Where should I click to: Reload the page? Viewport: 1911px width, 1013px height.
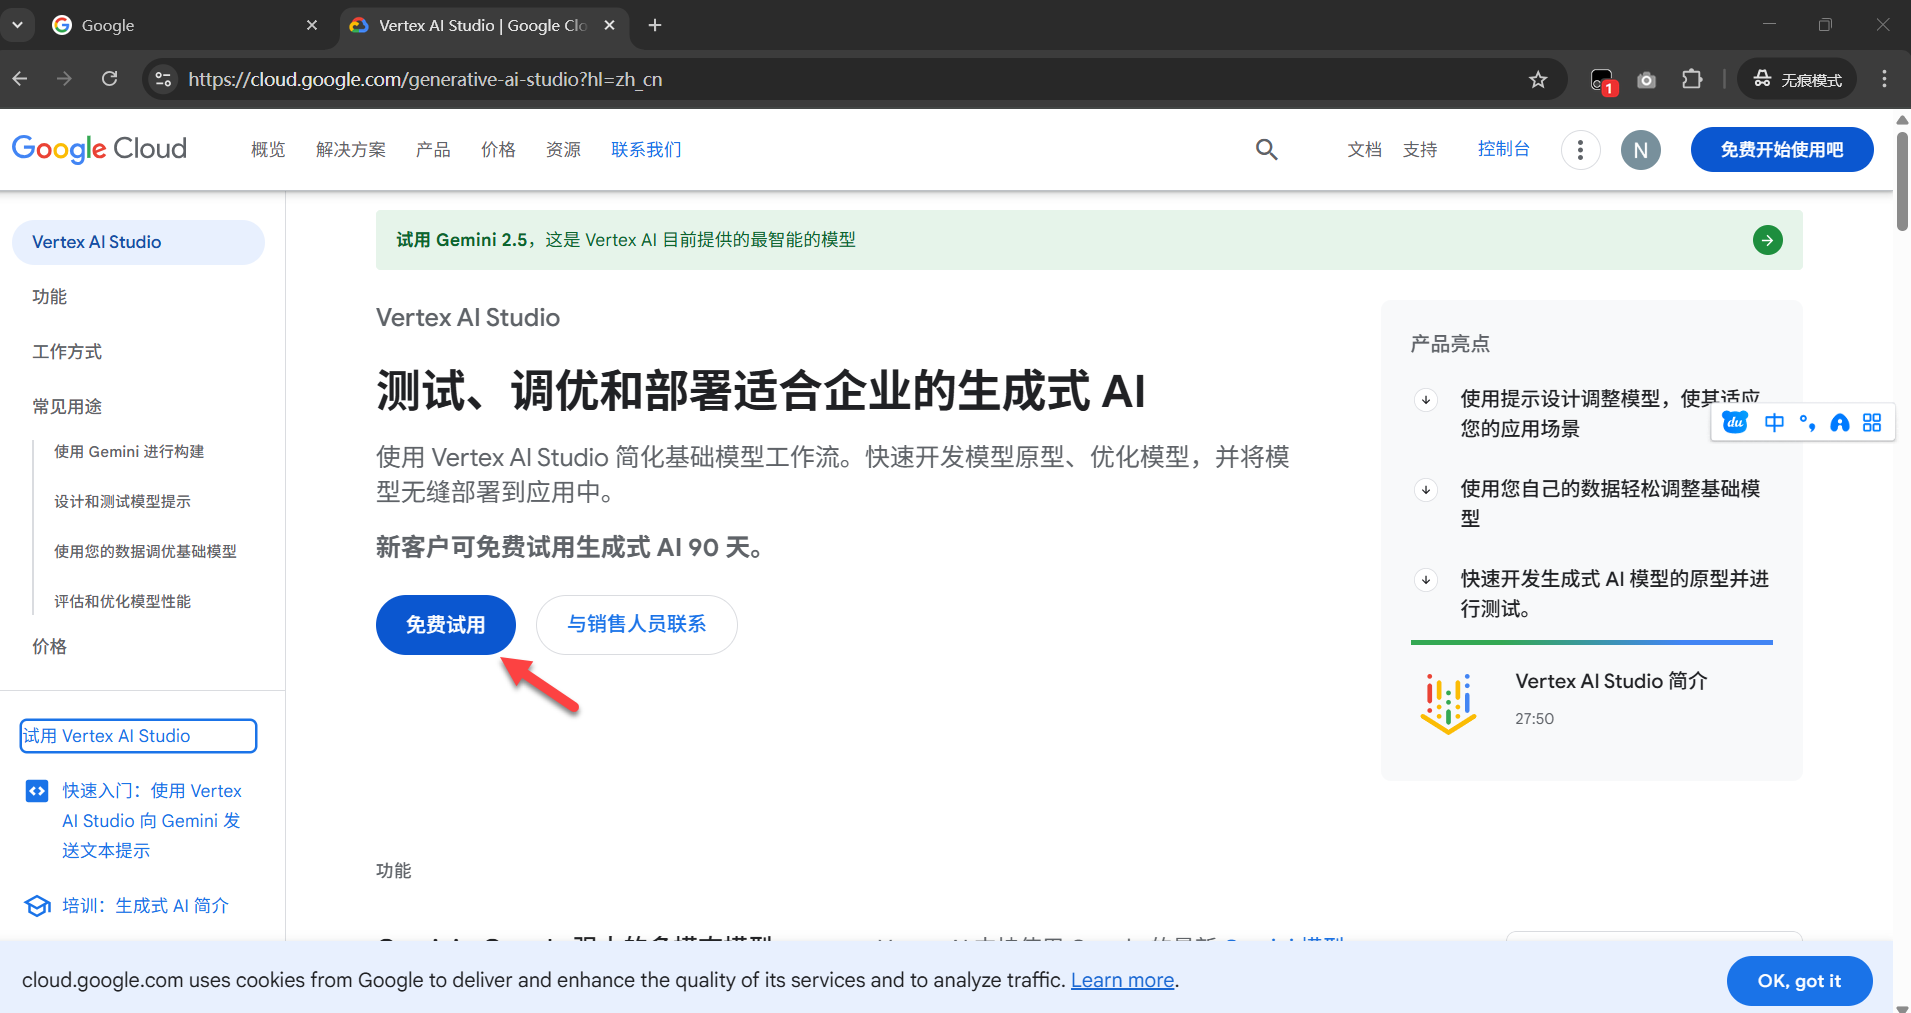[x=110, y=79]
